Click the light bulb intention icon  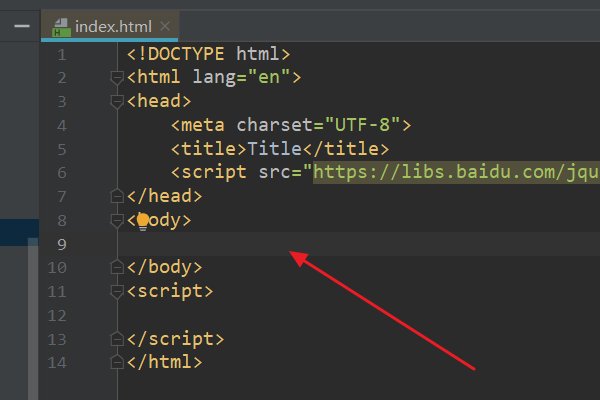[143, 221]
